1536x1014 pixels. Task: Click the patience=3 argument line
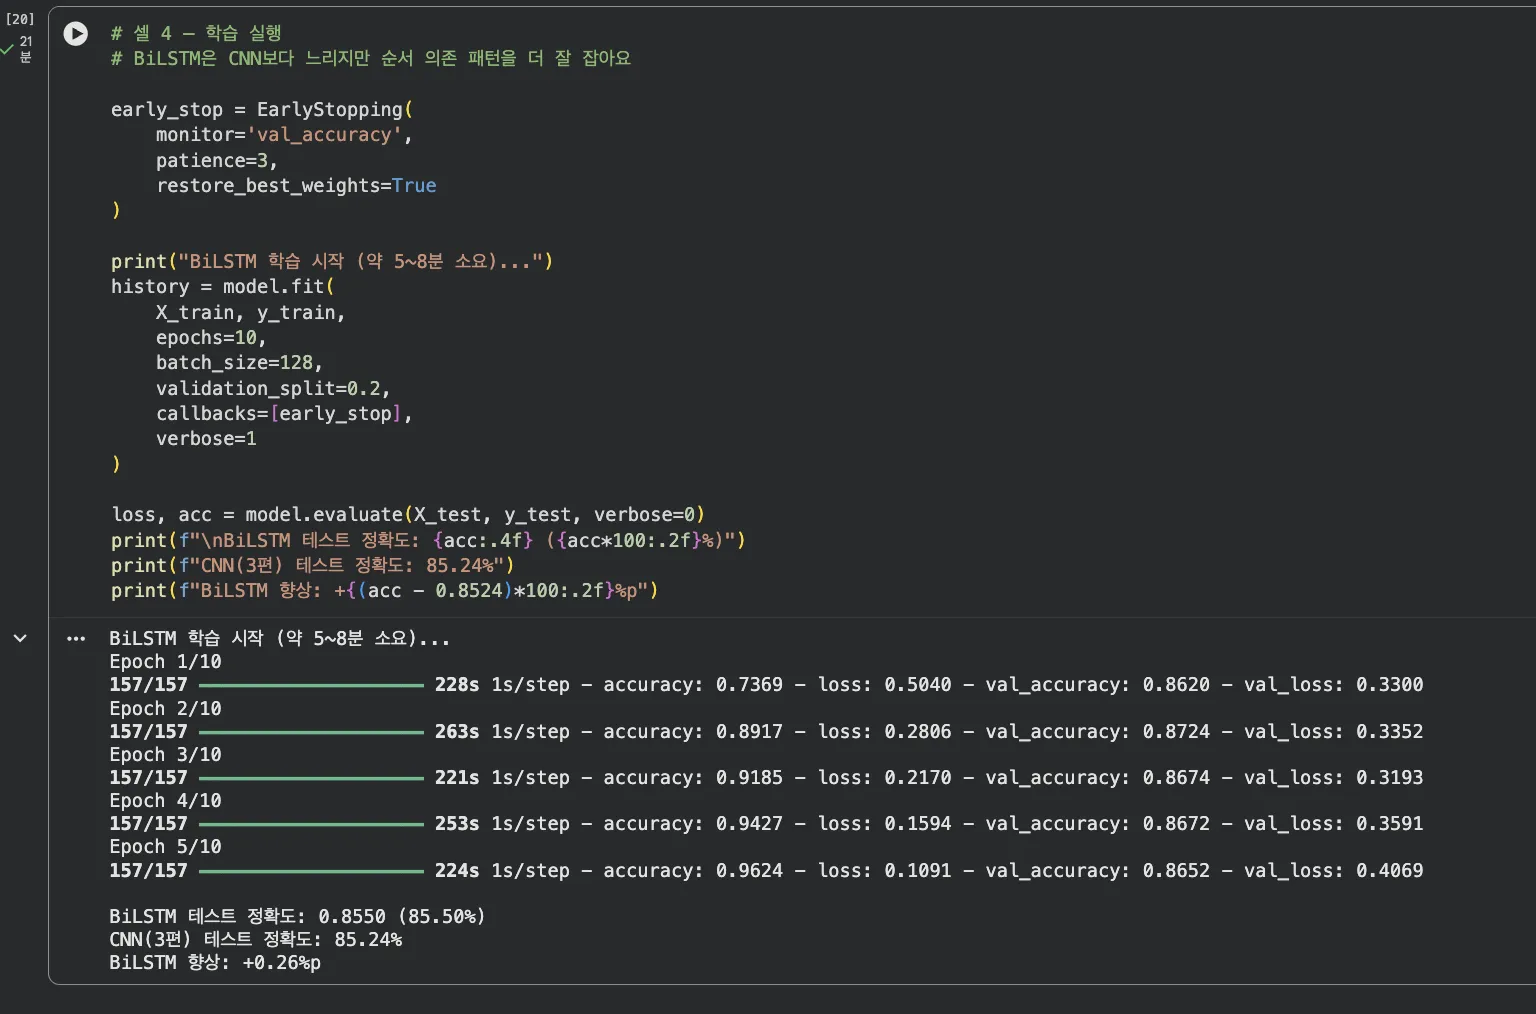point(217,160)
